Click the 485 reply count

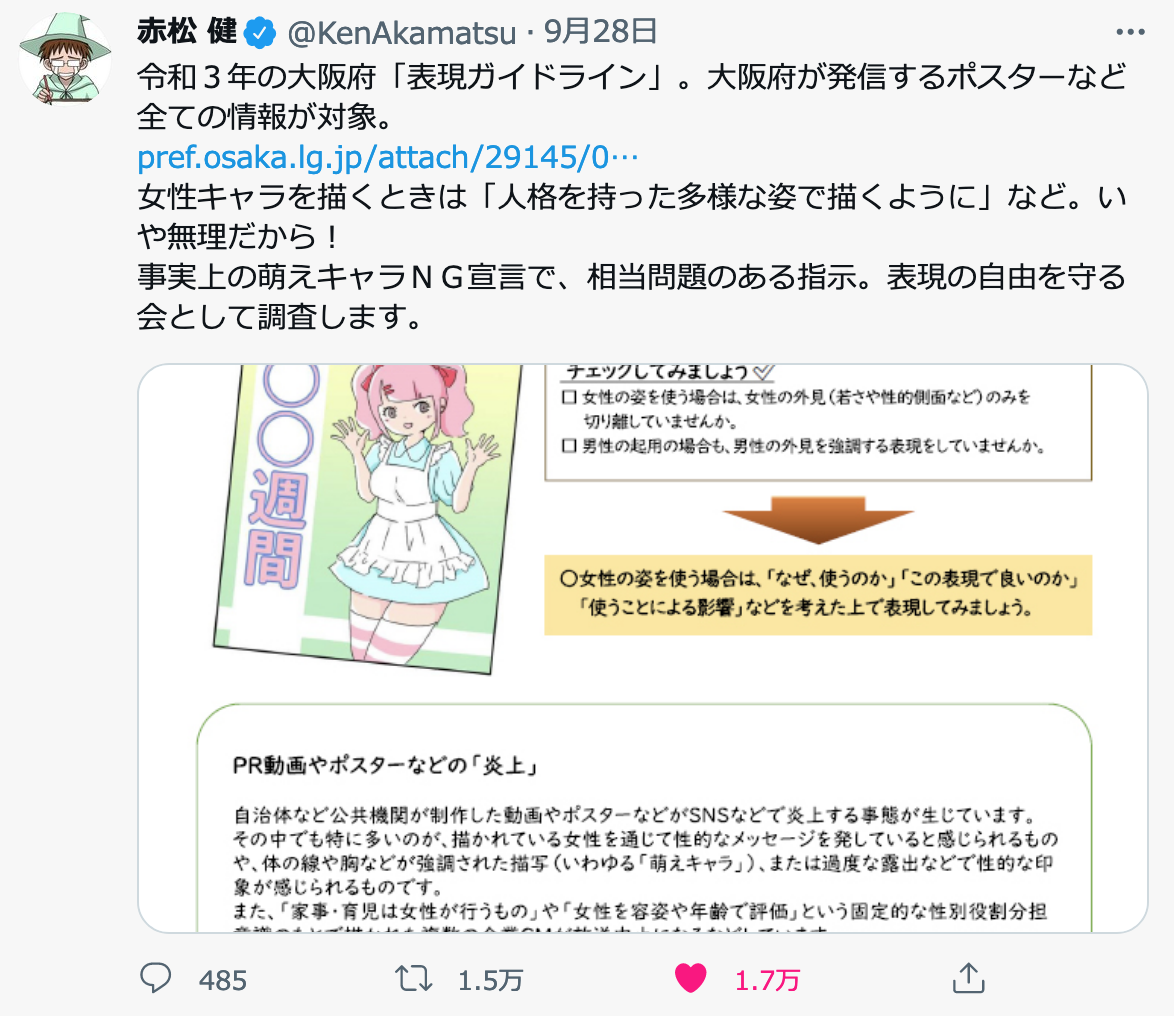[x=222, y=980]
